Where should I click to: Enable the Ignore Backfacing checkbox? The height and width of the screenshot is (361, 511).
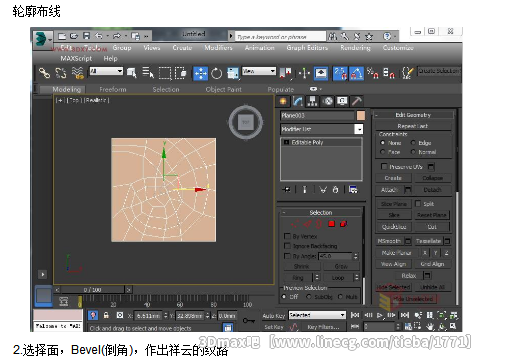click(287, 246)
